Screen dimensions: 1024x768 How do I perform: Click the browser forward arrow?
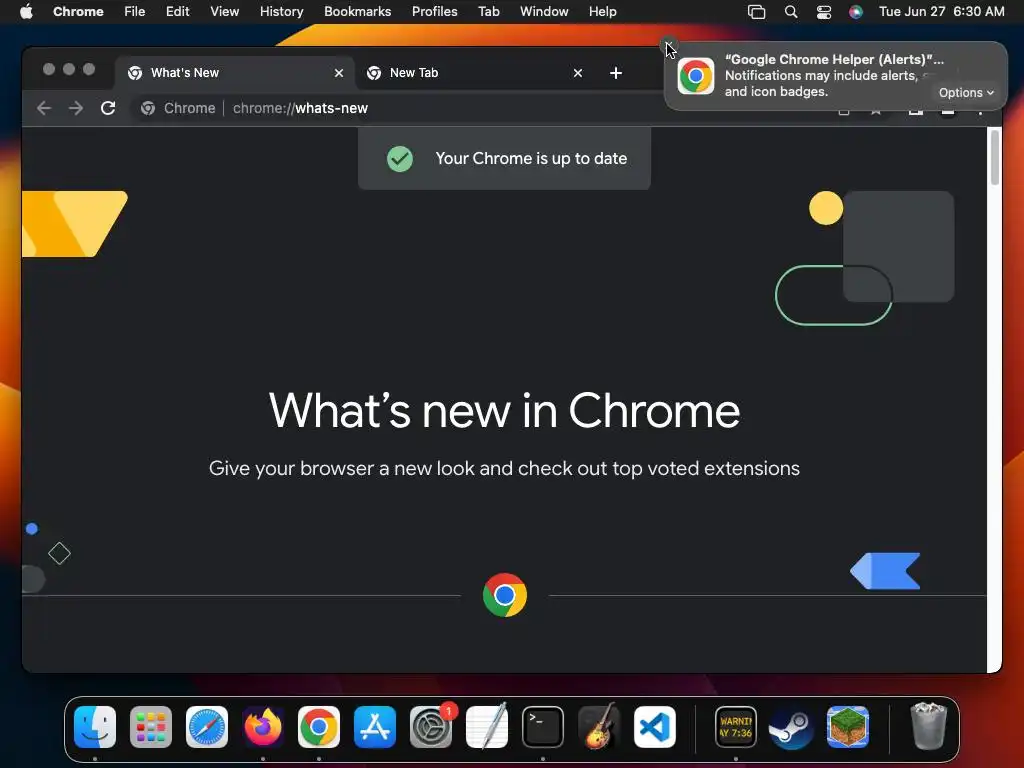click(x=76, y=108)
